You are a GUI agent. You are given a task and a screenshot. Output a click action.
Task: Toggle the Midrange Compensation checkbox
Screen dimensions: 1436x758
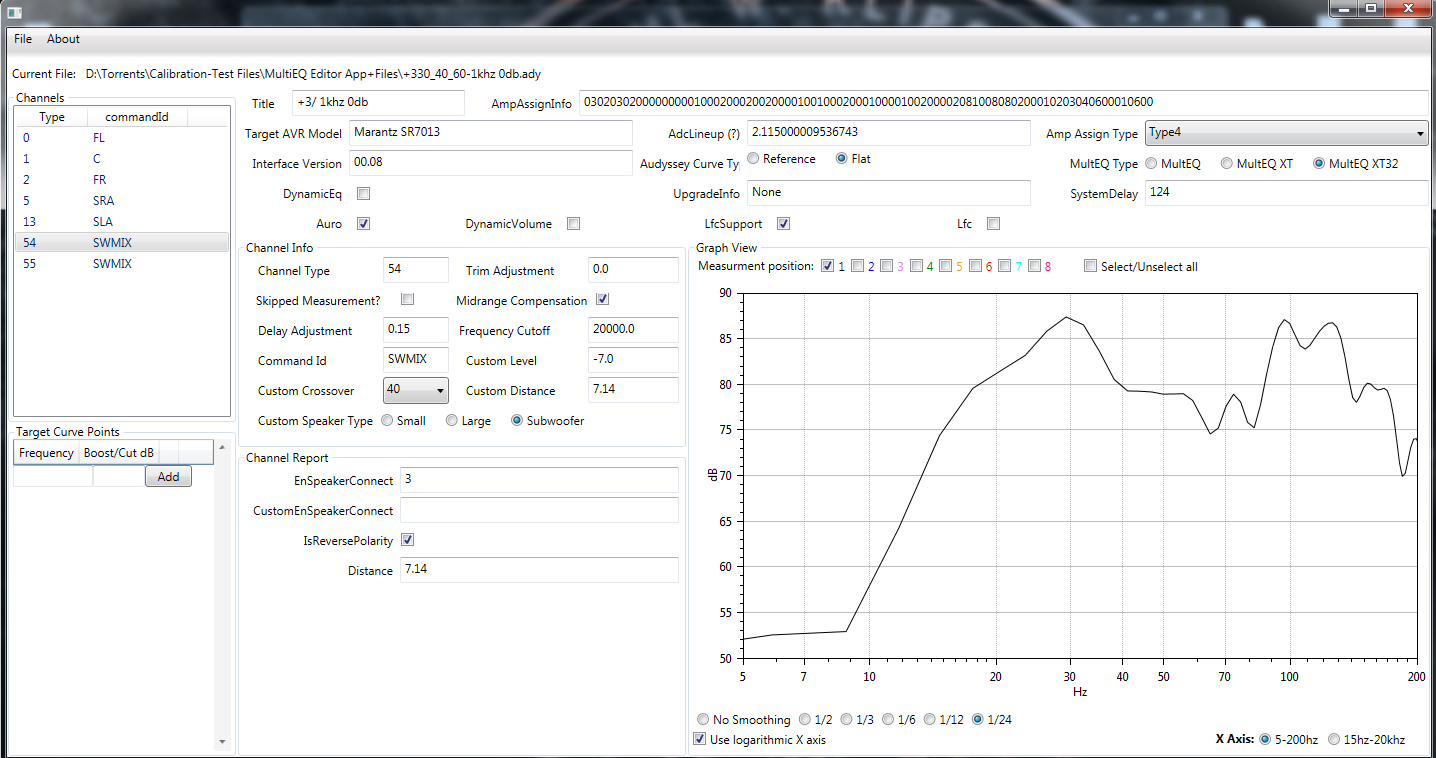click(x=603, y=300)
